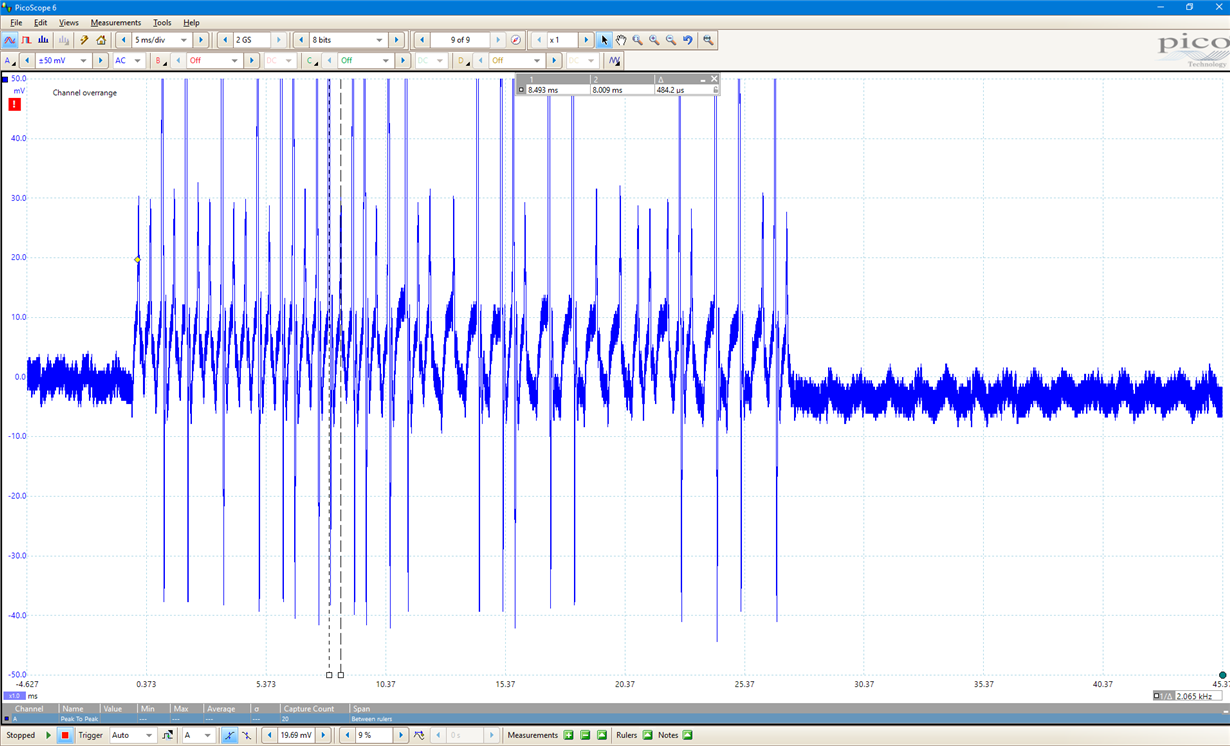Screen dimensions: 1230x746
Task: Switch to Spectrum mode icon
Action: [x=43, y=40]
